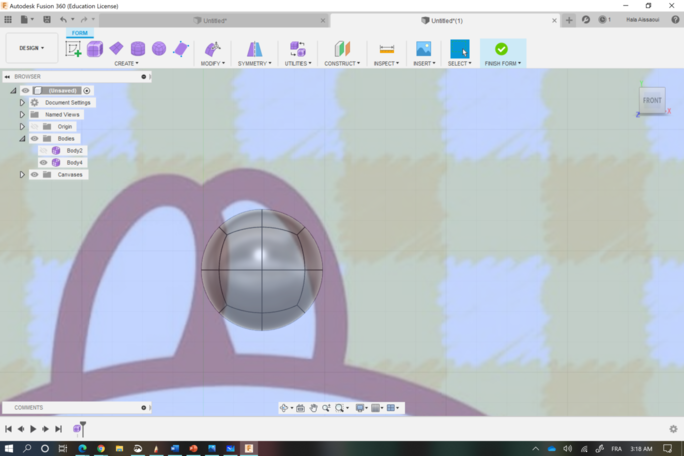Click the Look At tool
The image size is (684, 456).
[300, 408]
